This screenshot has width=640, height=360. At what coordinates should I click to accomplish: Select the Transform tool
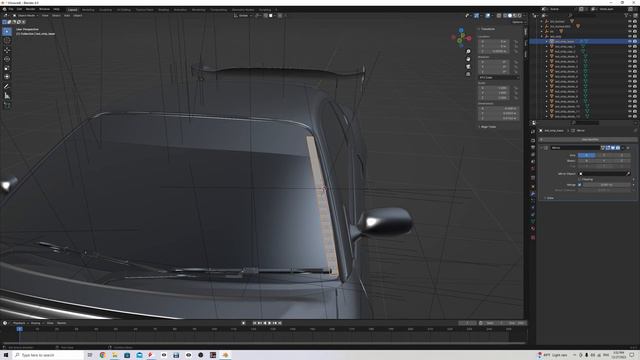click(x=7, y=77)
